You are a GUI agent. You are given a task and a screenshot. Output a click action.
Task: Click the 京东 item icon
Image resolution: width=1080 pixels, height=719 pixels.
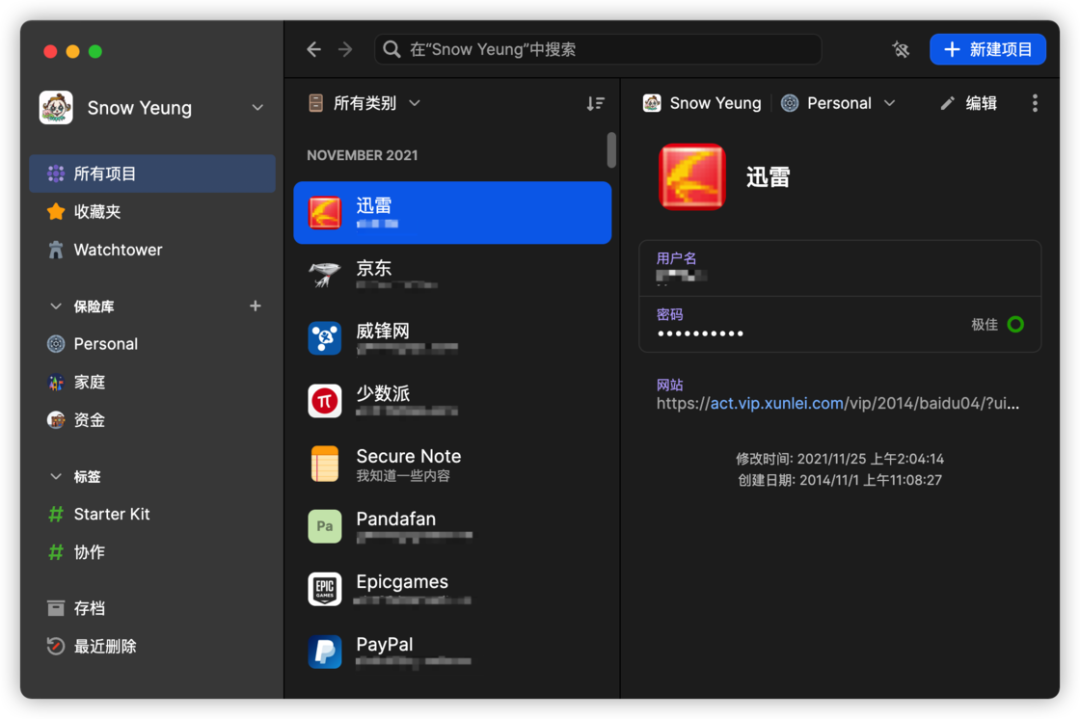pos(324,274)
